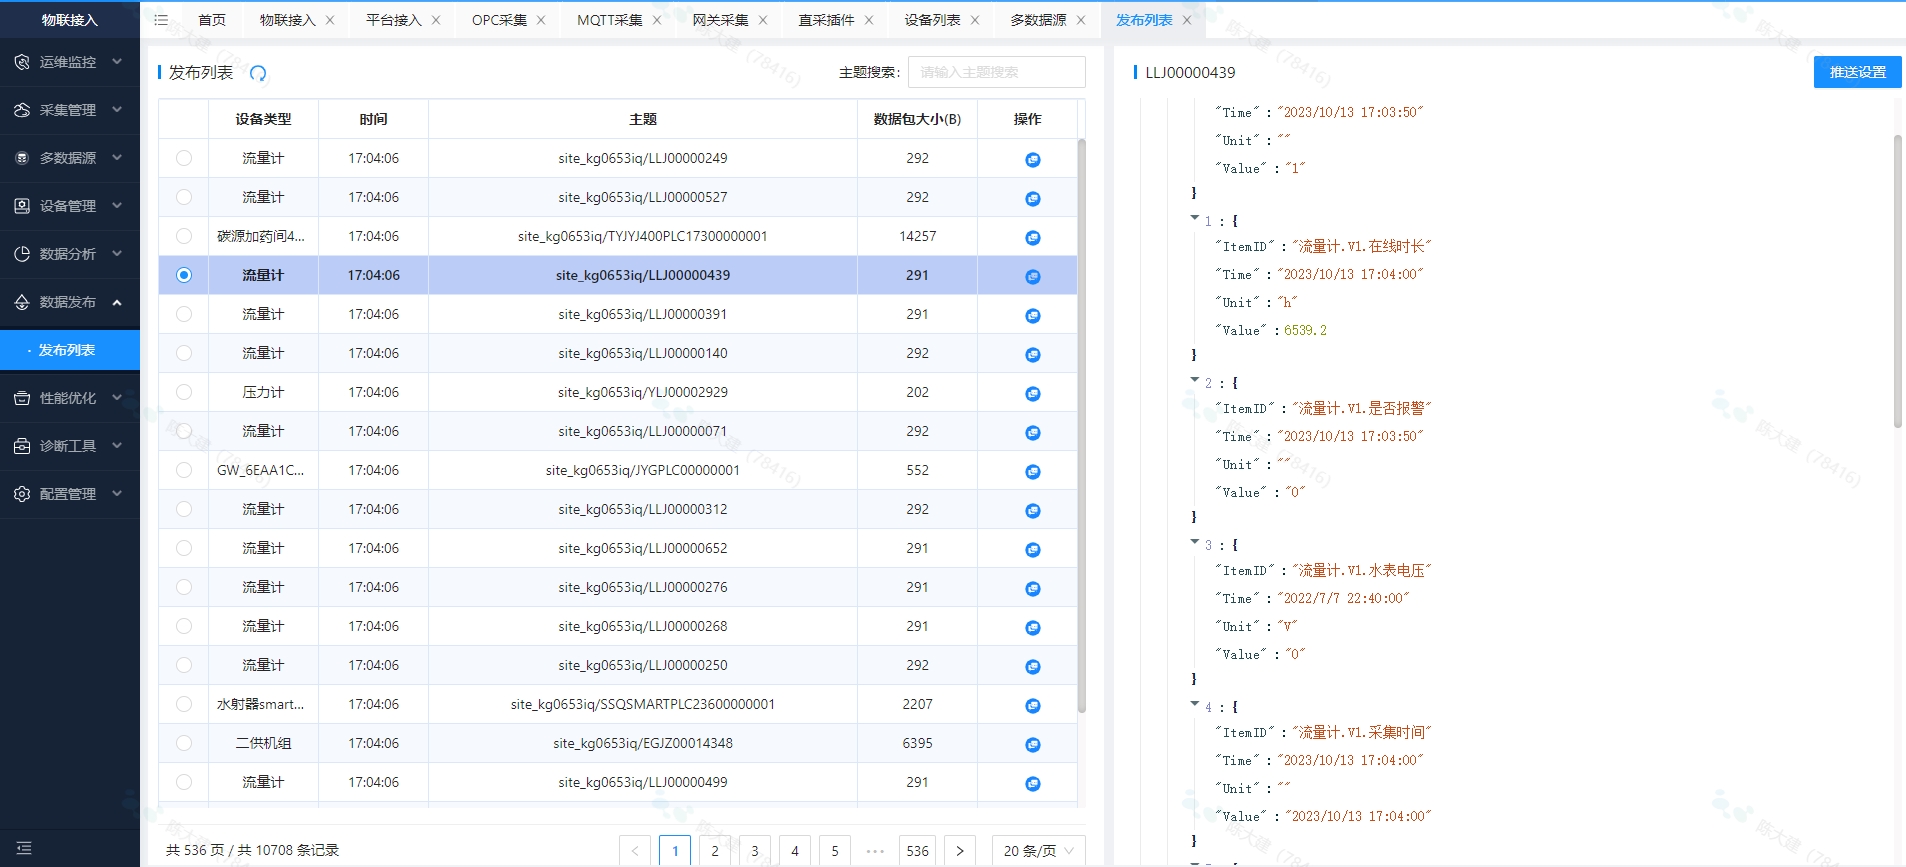Open the action icon for LLJ00000391 row
This screenshot has height=867, width=1906.
coord(1033,315)
